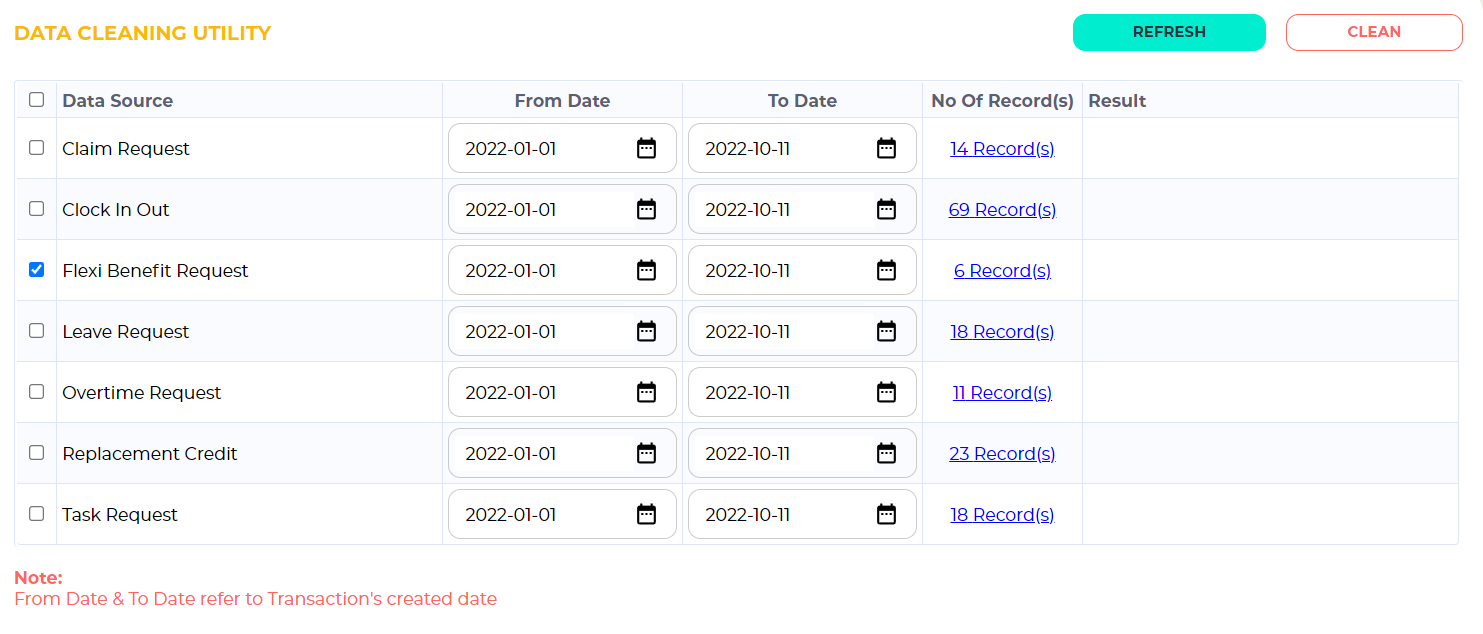Tick the Leave Request checkbox
The image size is (1483, 634).
[x=37, y=331]
